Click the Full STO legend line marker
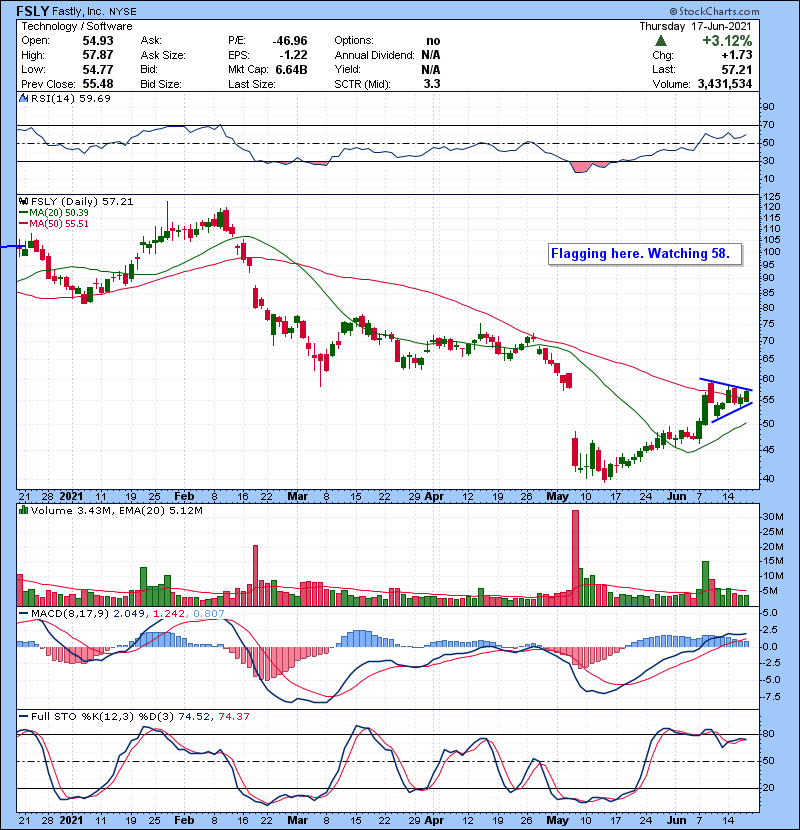Screen dimensions: 800x830 tap(24, 716)
